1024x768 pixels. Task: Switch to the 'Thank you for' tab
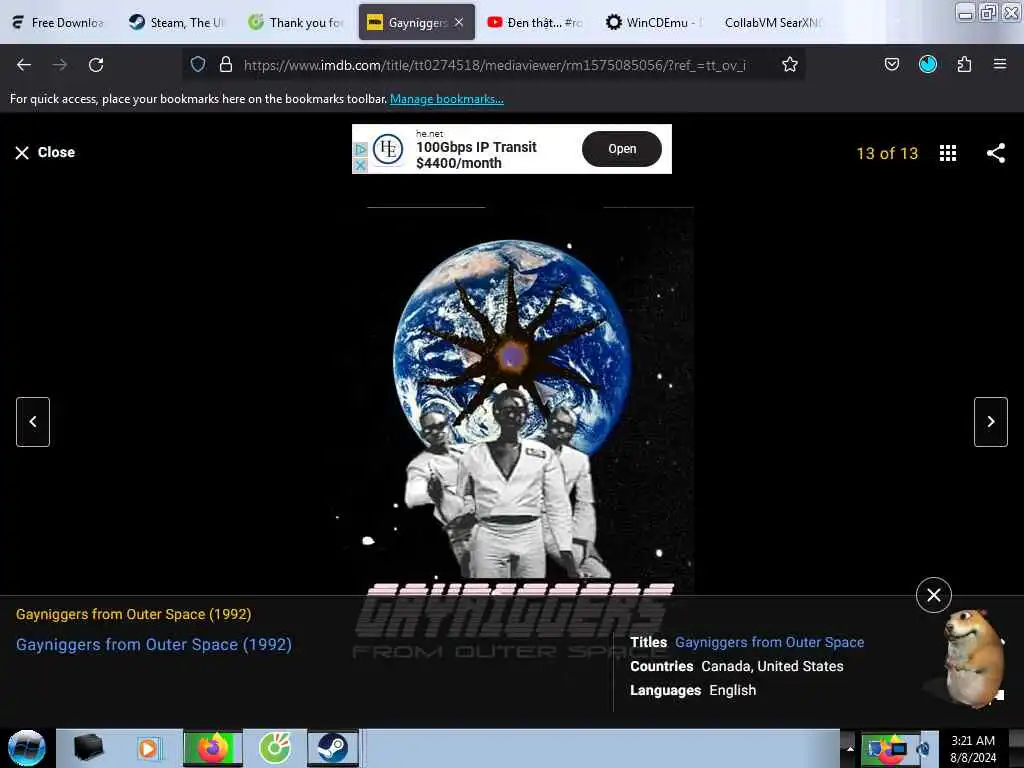(x=296, y=22)
